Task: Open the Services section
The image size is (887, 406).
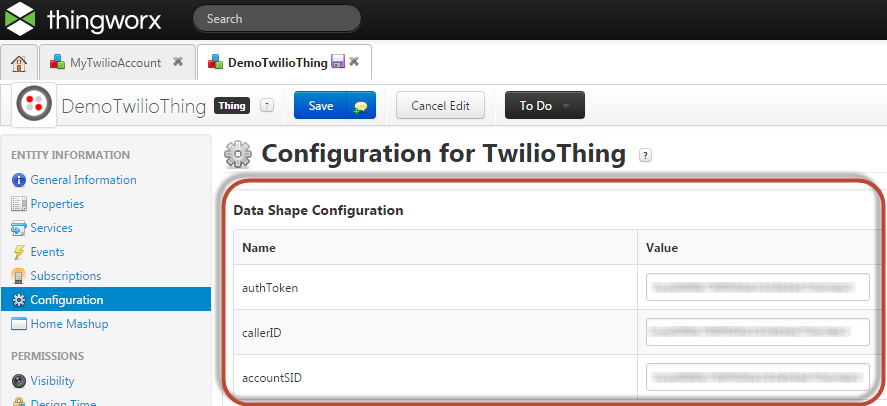Action: 51,228
